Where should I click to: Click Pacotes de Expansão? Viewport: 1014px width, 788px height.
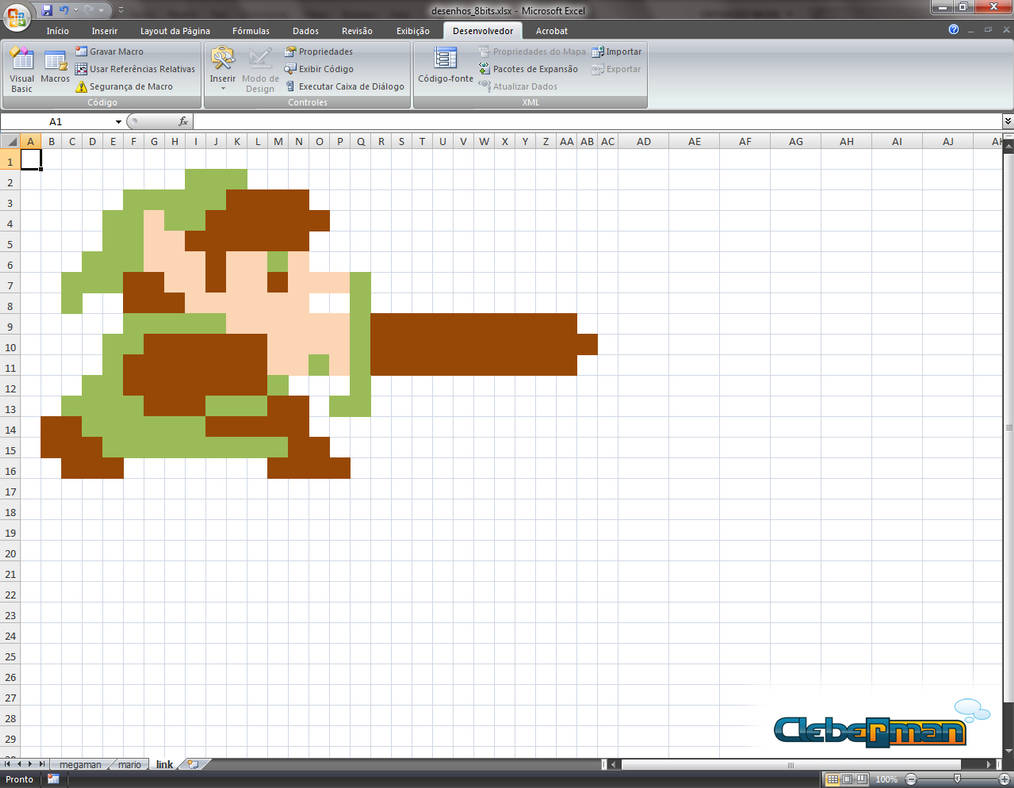coord(528,69)
